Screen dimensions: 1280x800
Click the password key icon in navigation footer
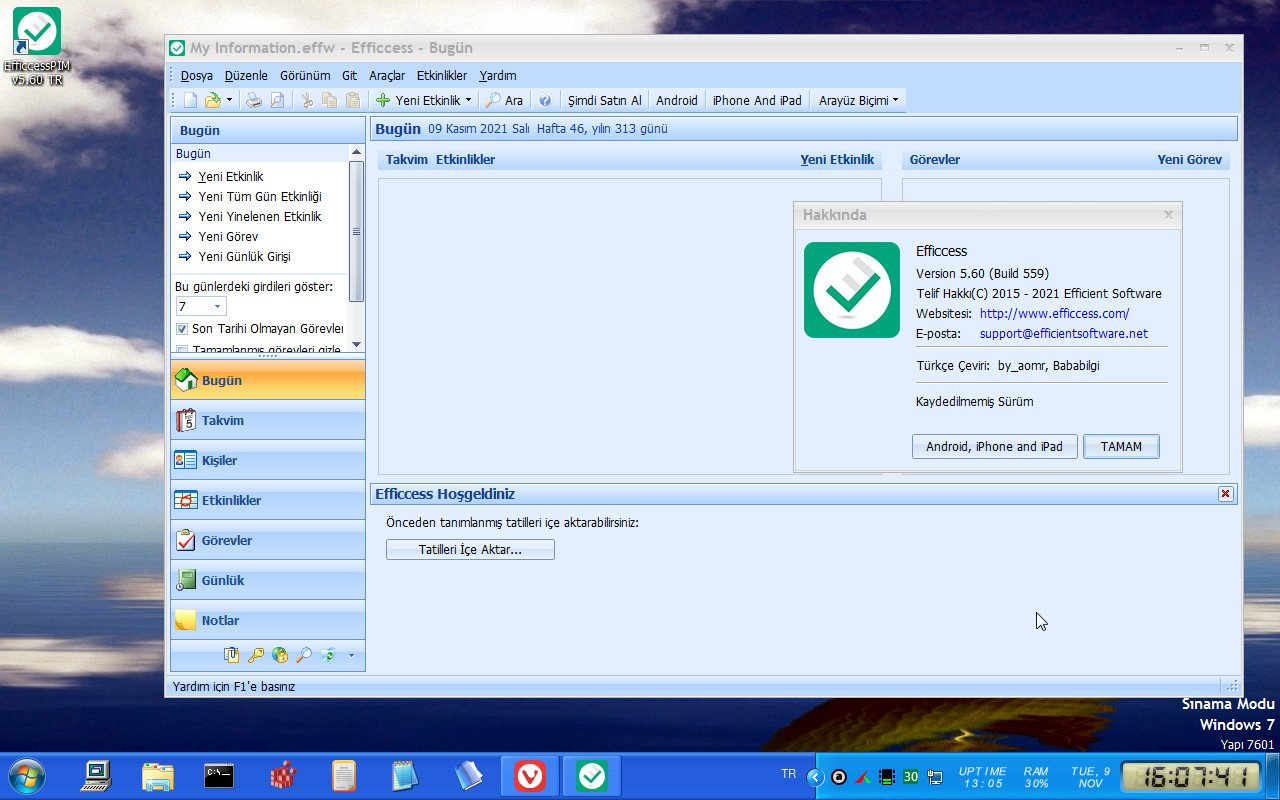pyautogui.click(x=256, y=655)
